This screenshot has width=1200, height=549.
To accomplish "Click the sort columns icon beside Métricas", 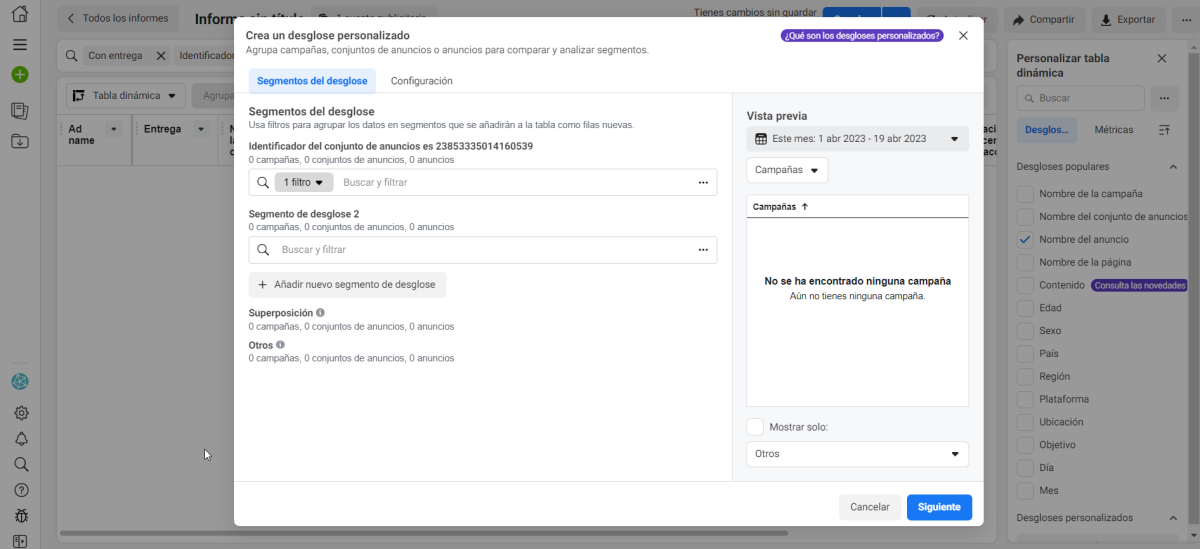I will click(1164, 130).
